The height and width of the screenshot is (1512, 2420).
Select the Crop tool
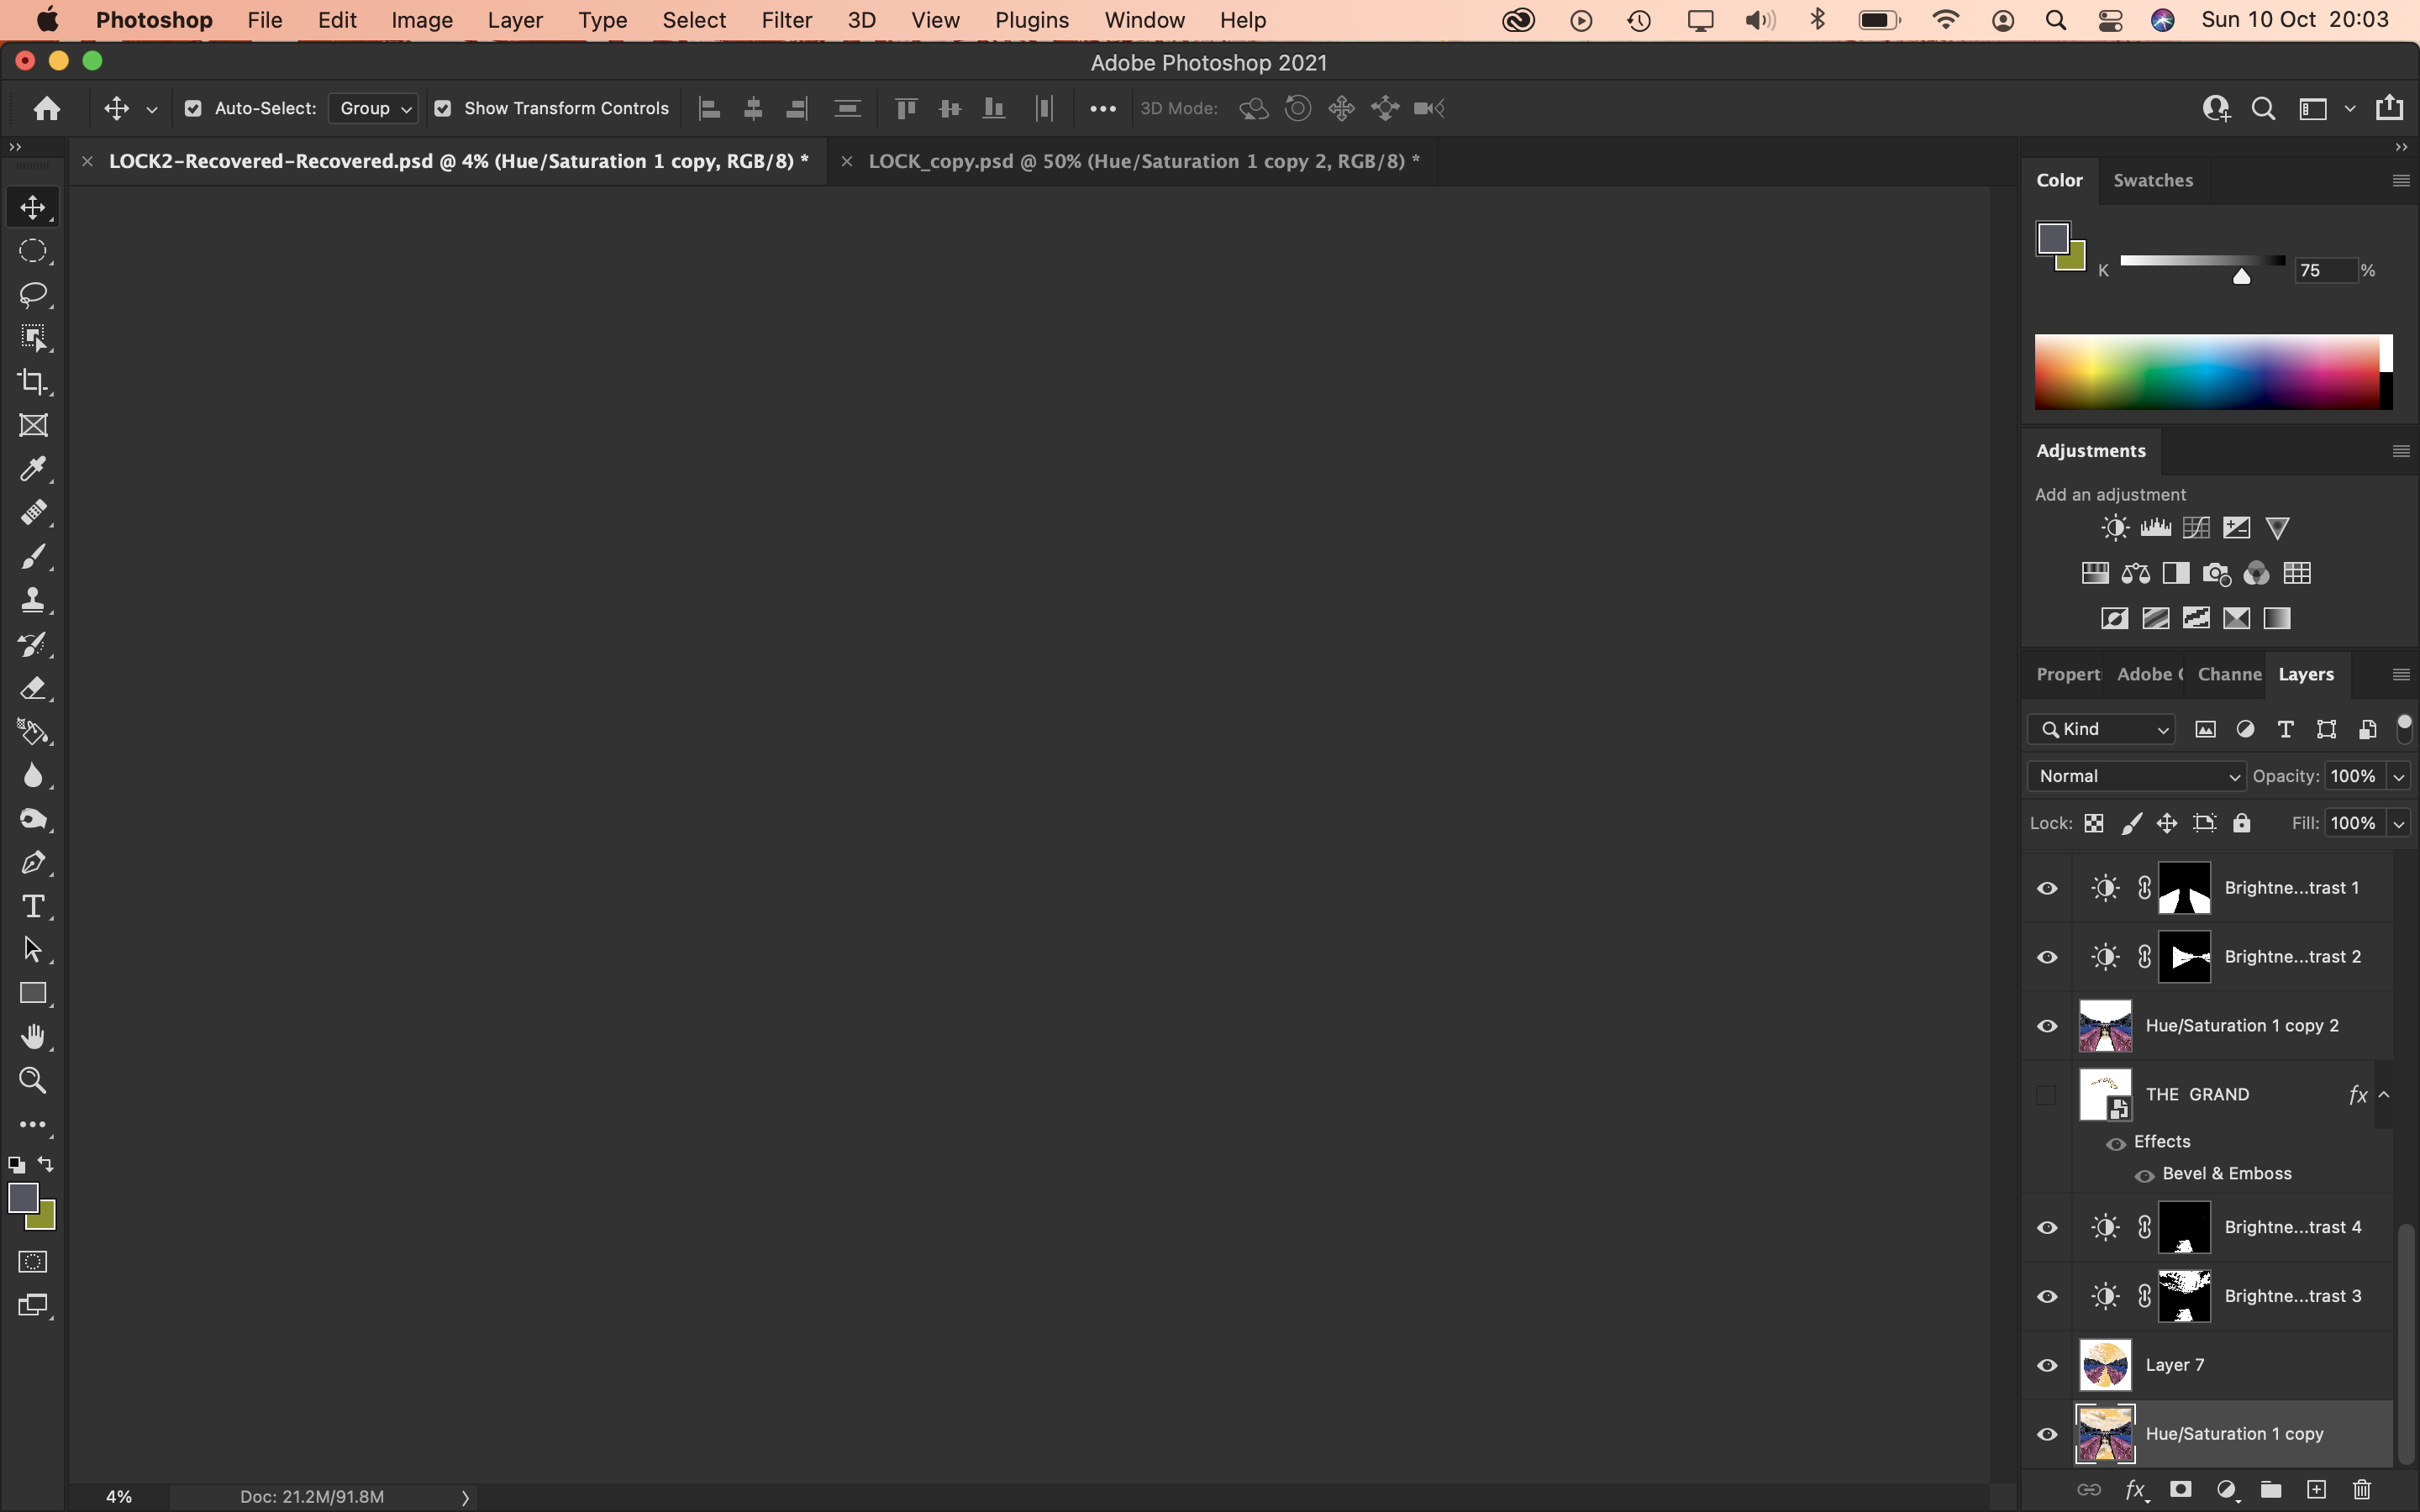coord(33,381)
